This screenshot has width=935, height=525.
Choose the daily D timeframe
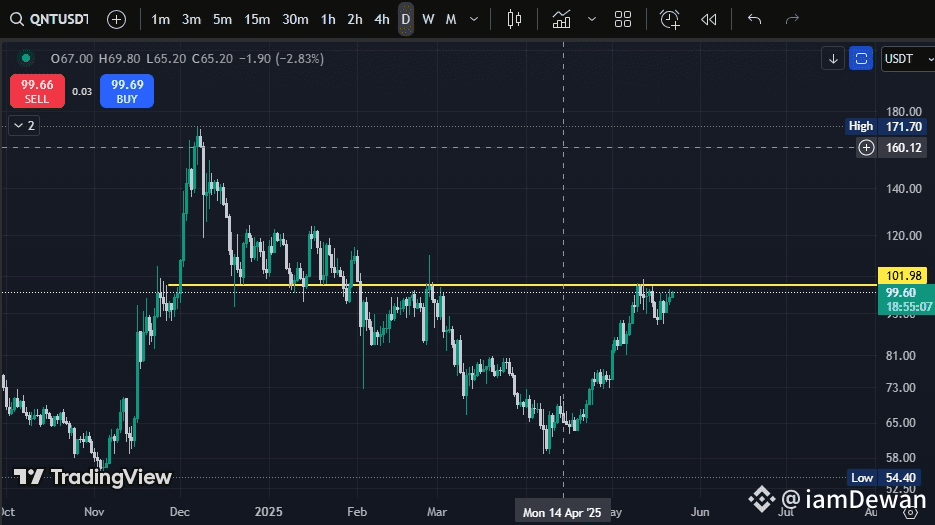pyautogui.click(x=406, y=20)
